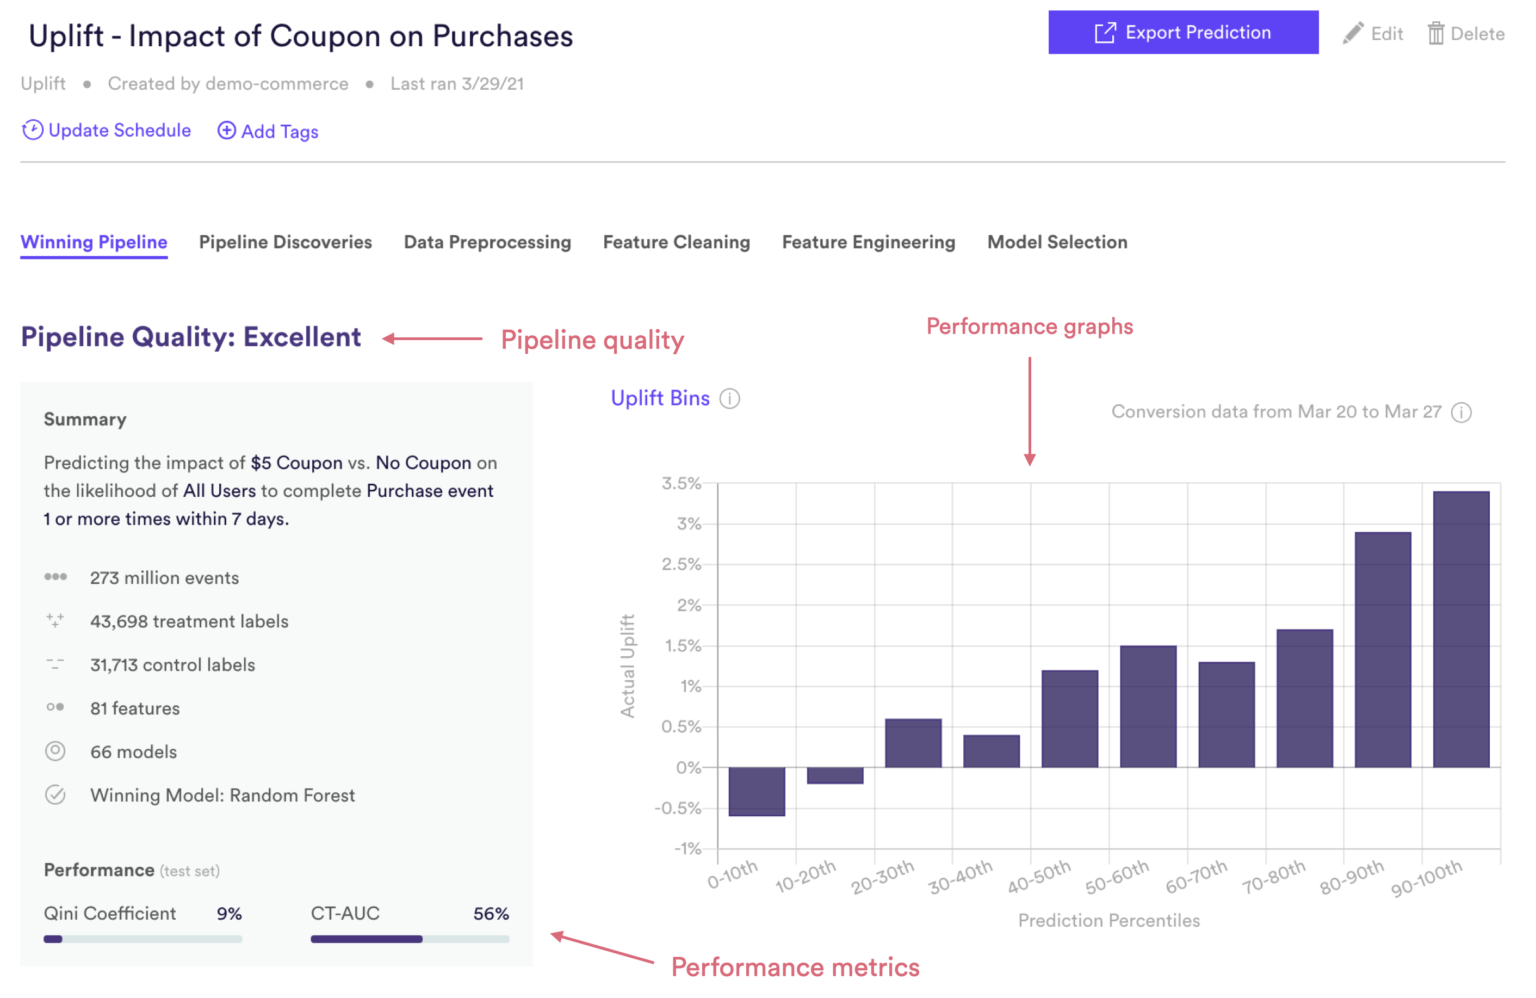Go to the Feature Engineering tab

point(868,242)
